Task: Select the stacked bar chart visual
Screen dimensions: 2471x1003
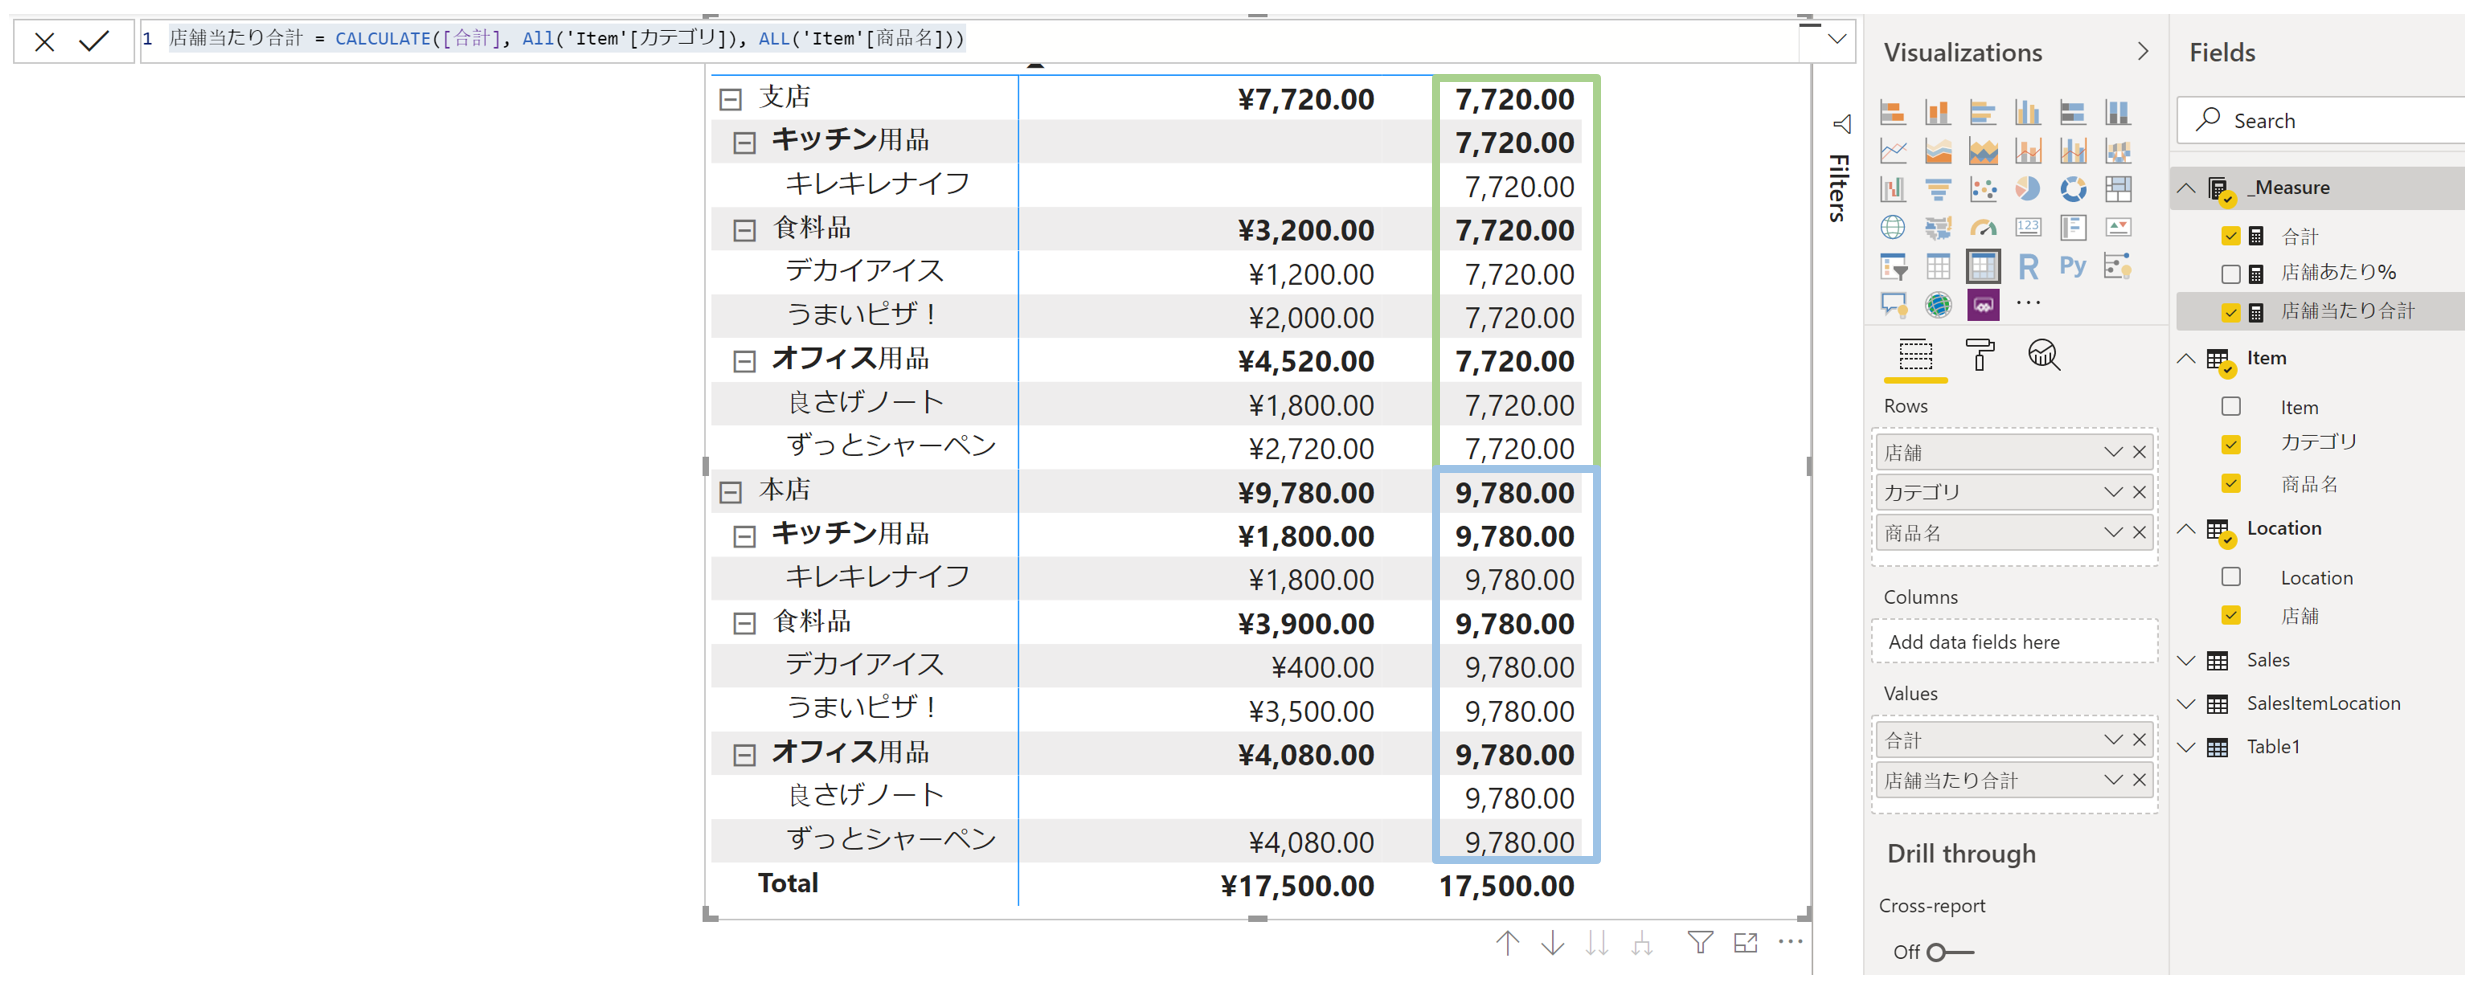Action: tap(1892, 113)
